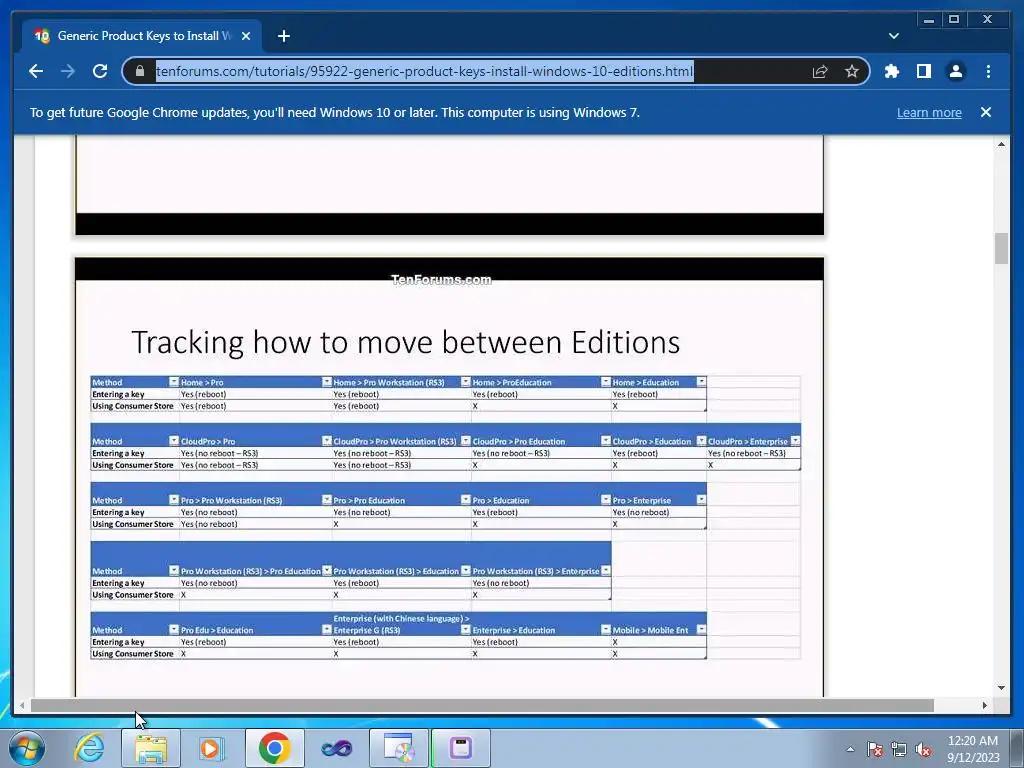
Task: Click the Learn more link
Action: point(929,112)
